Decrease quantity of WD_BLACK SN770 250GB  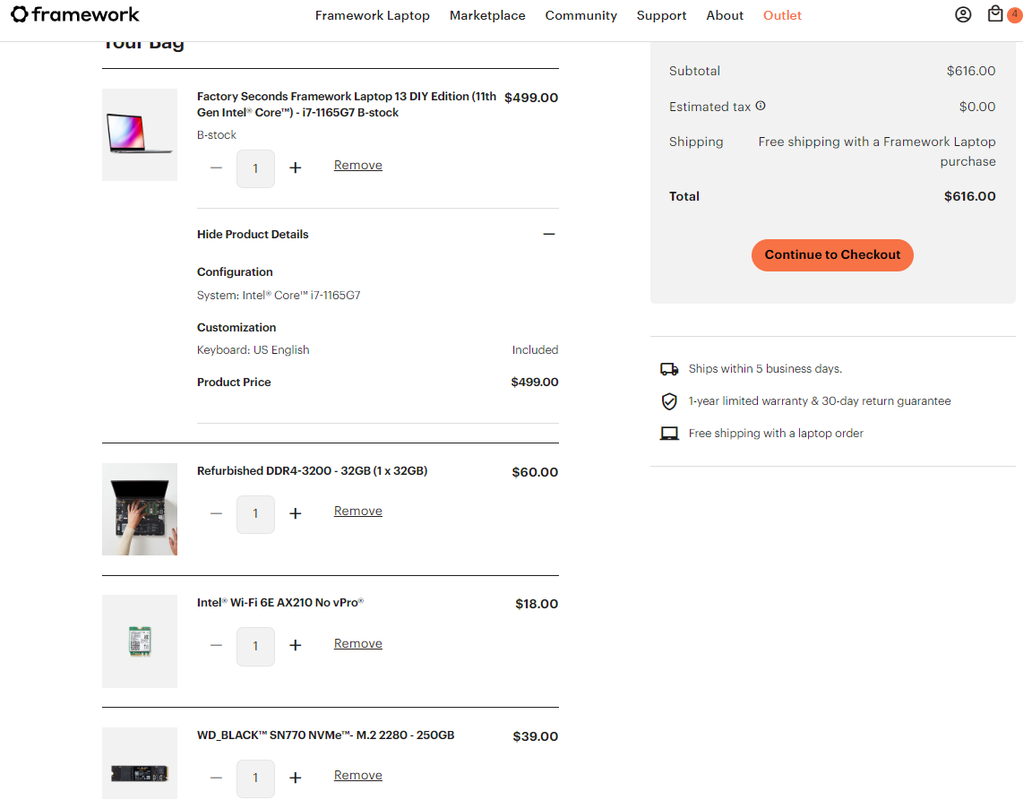pyautogui.click(x=216, y=778)
